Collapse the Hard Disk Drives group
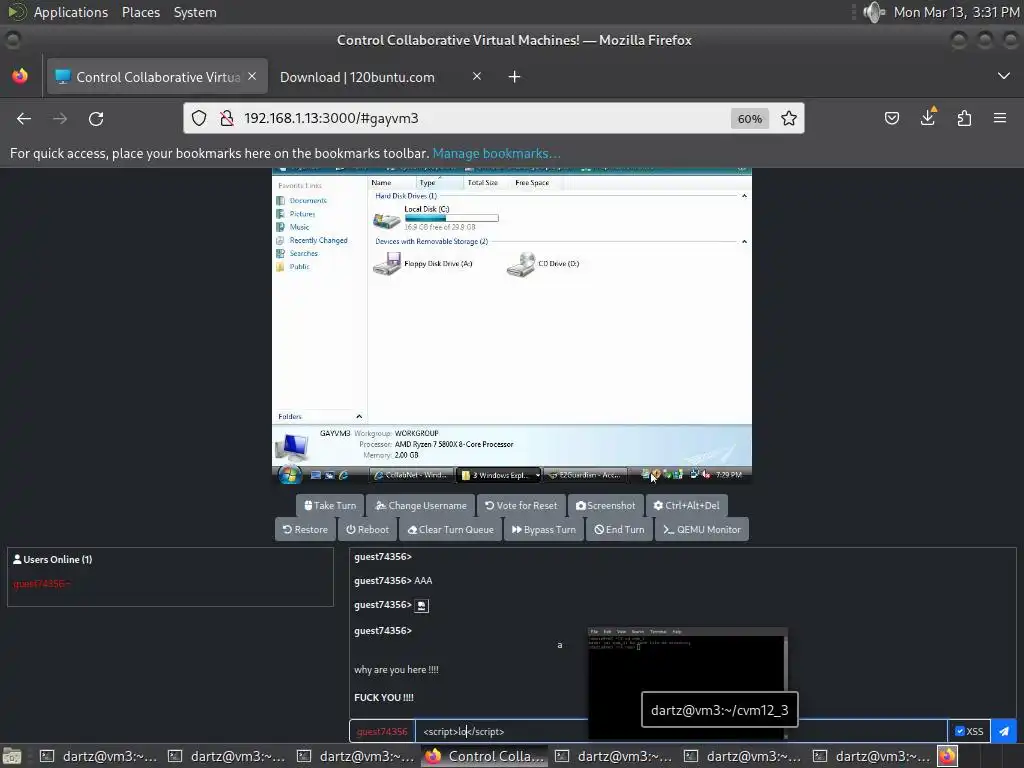 point(744,196)
